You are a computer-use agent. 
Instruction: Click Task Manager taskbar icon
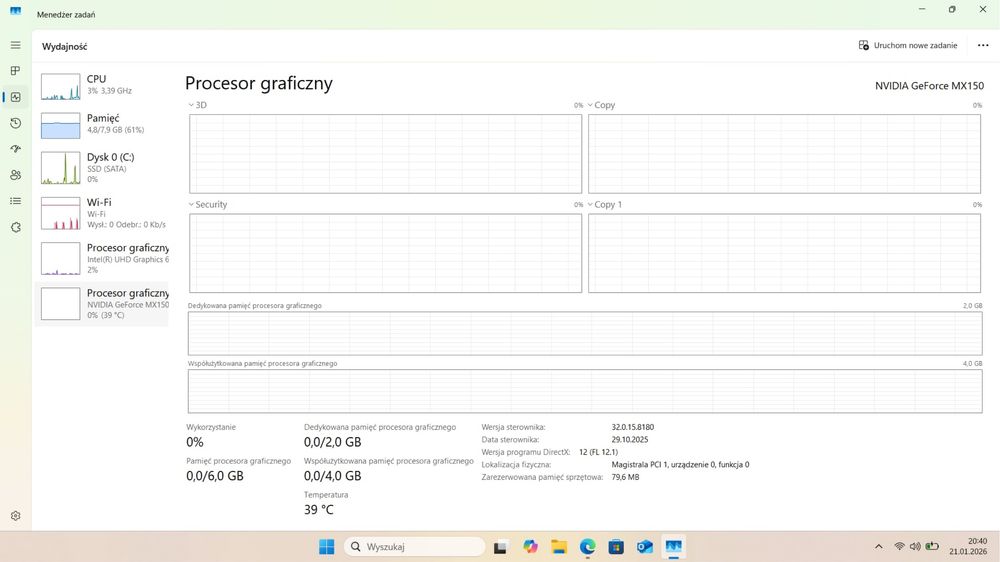(x=673, y=547)
